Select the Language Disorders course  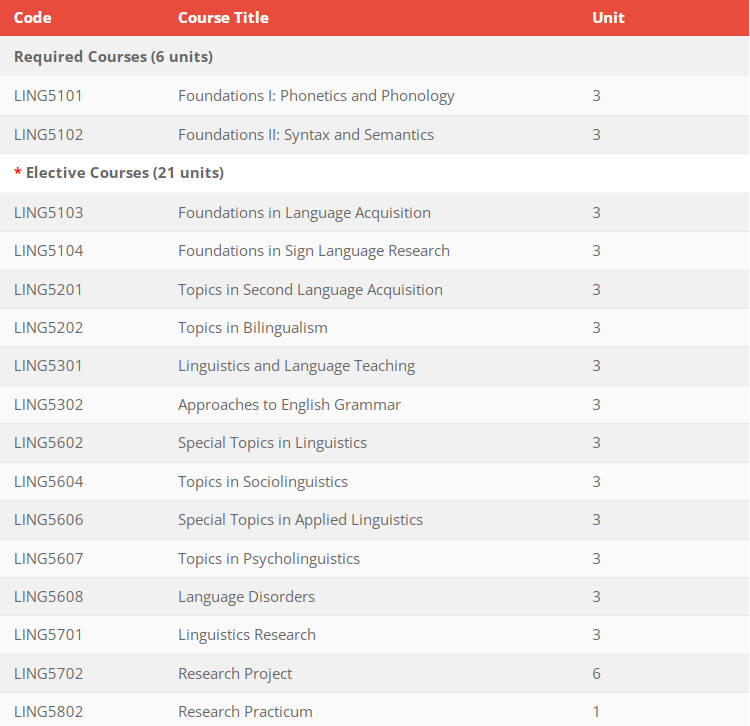coord(246,597)
